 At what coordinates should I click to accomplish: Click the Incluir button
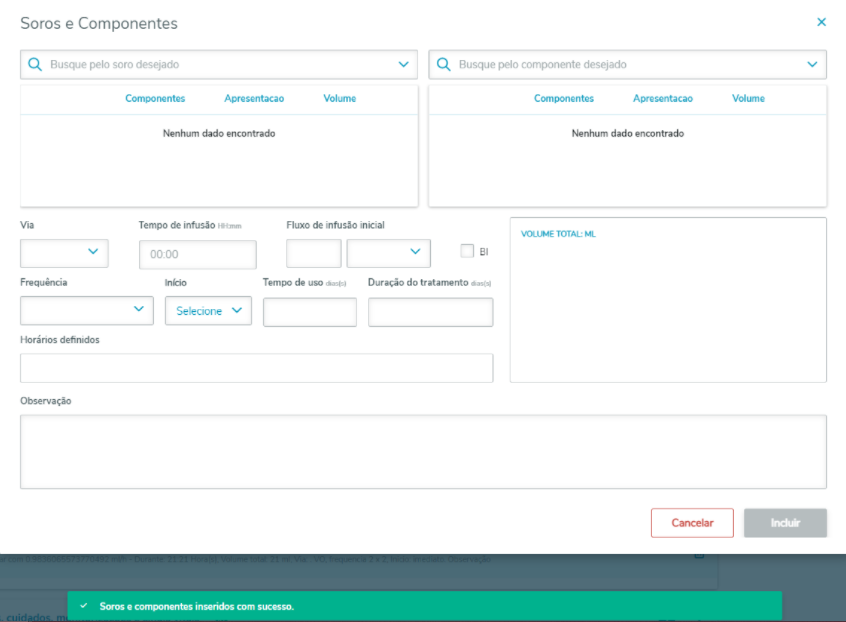tap(785, 523)
